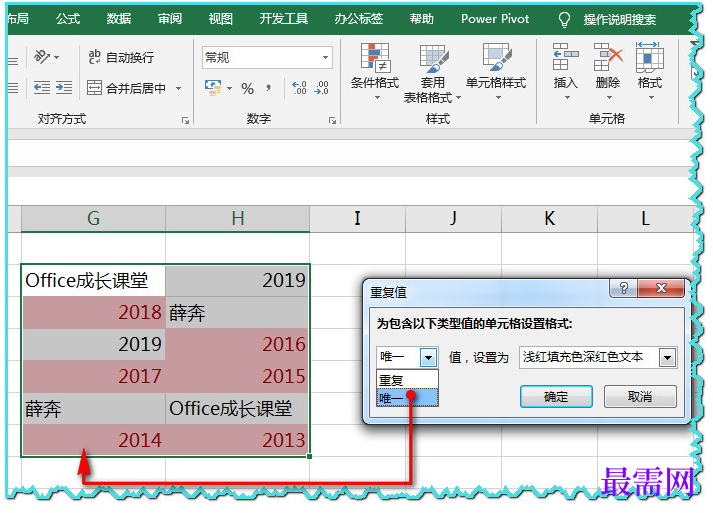Select cell containing 2013
713x513 pixels.
click(x=237, y=440)
